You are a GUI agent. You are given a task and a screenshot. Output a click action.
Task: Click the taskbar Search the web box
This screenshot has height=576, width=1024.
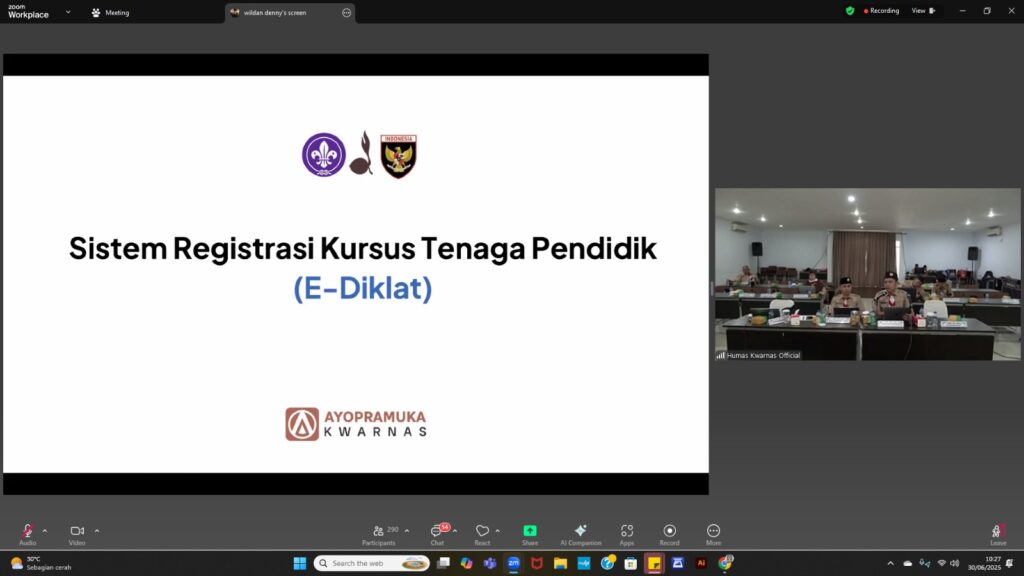372,563
